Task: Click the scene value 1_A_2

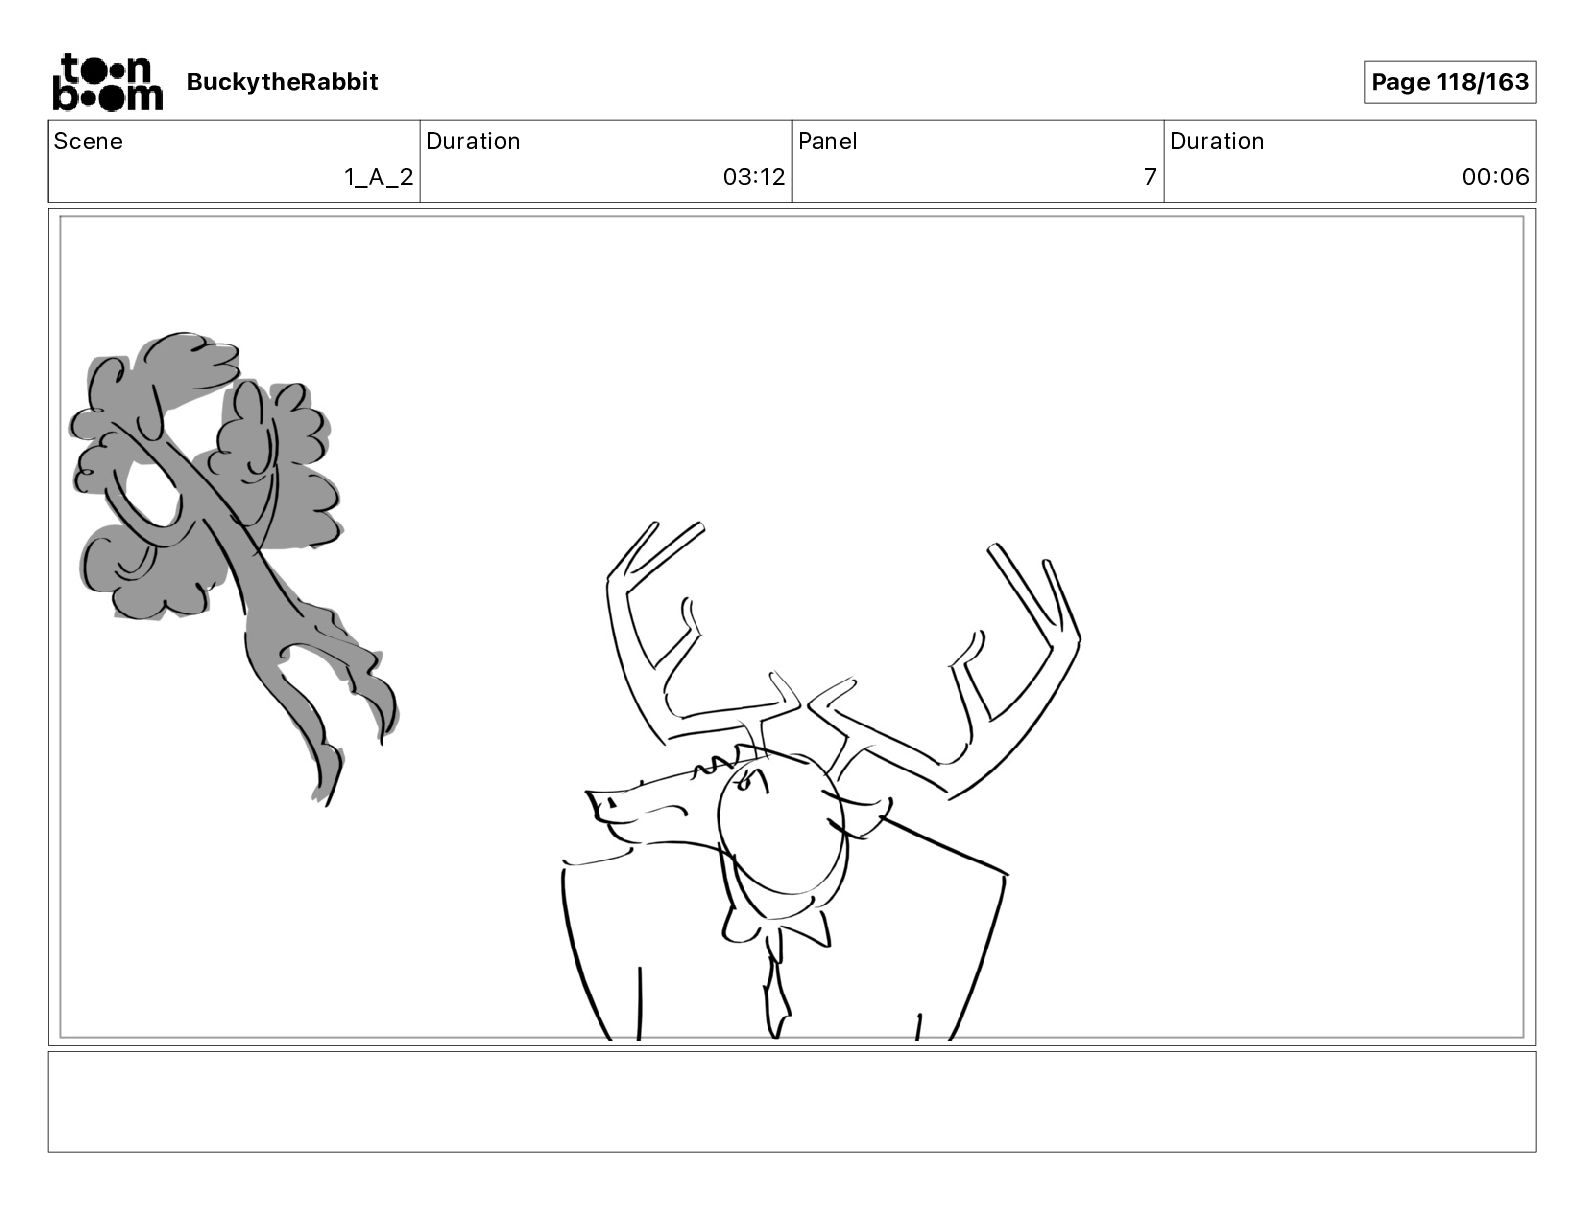Action: pyautogui.click(x=379, y=177)
